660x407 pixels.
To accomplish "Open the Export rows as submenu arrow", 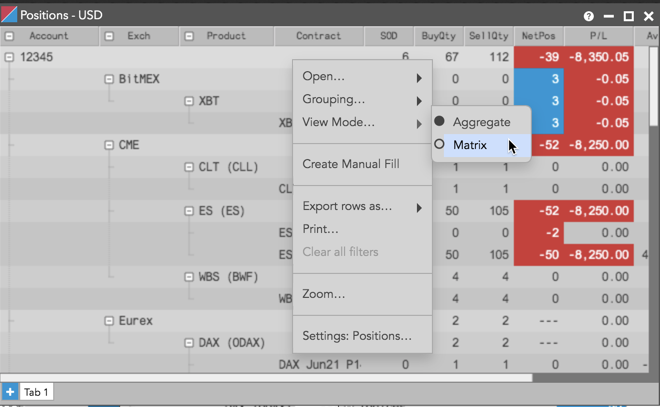I will point(419,208).
